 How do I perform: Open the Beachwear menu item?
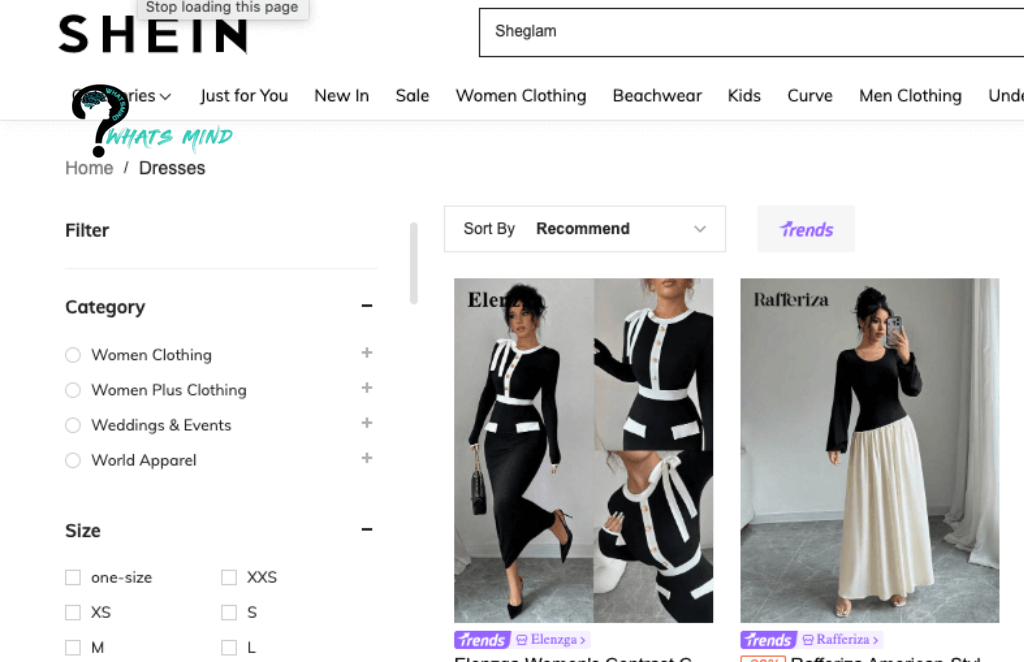[x=657, y=96]
